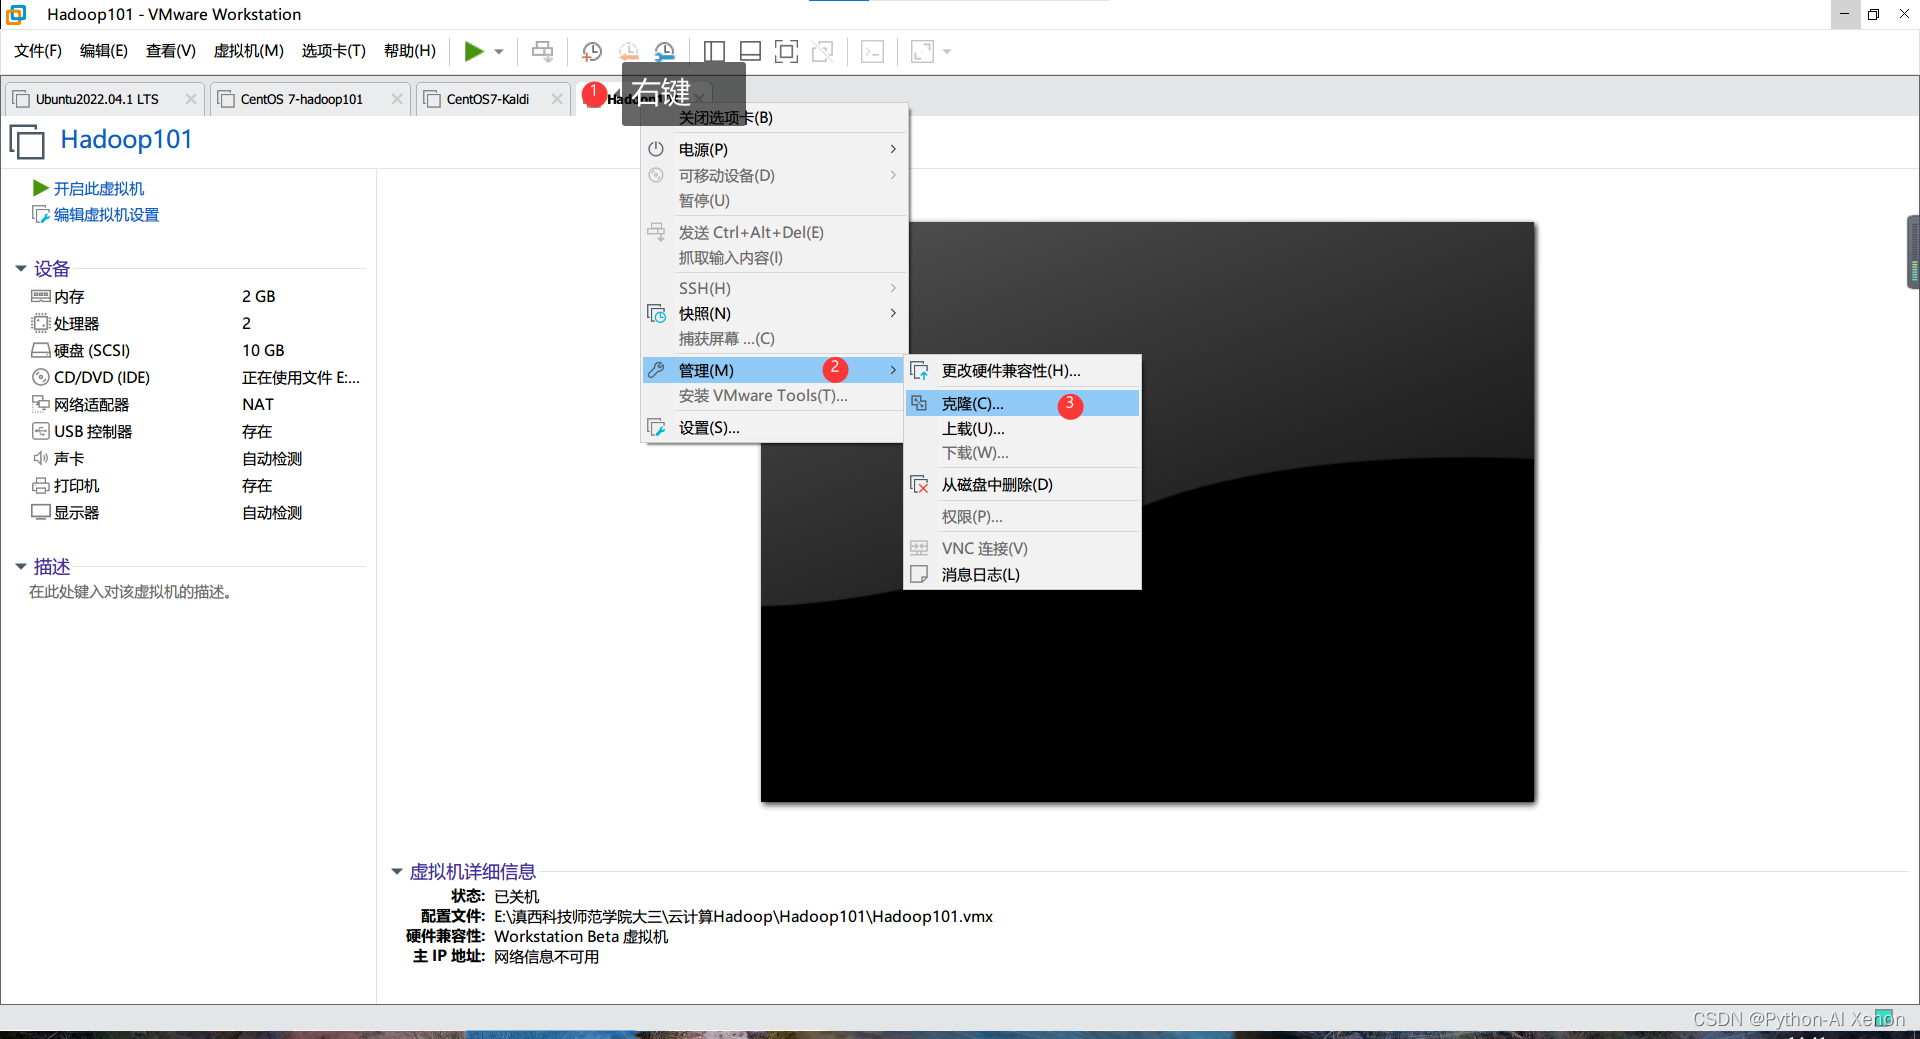
Task: Open the 虚拟机(M) menu
Action: coord(249,51)
